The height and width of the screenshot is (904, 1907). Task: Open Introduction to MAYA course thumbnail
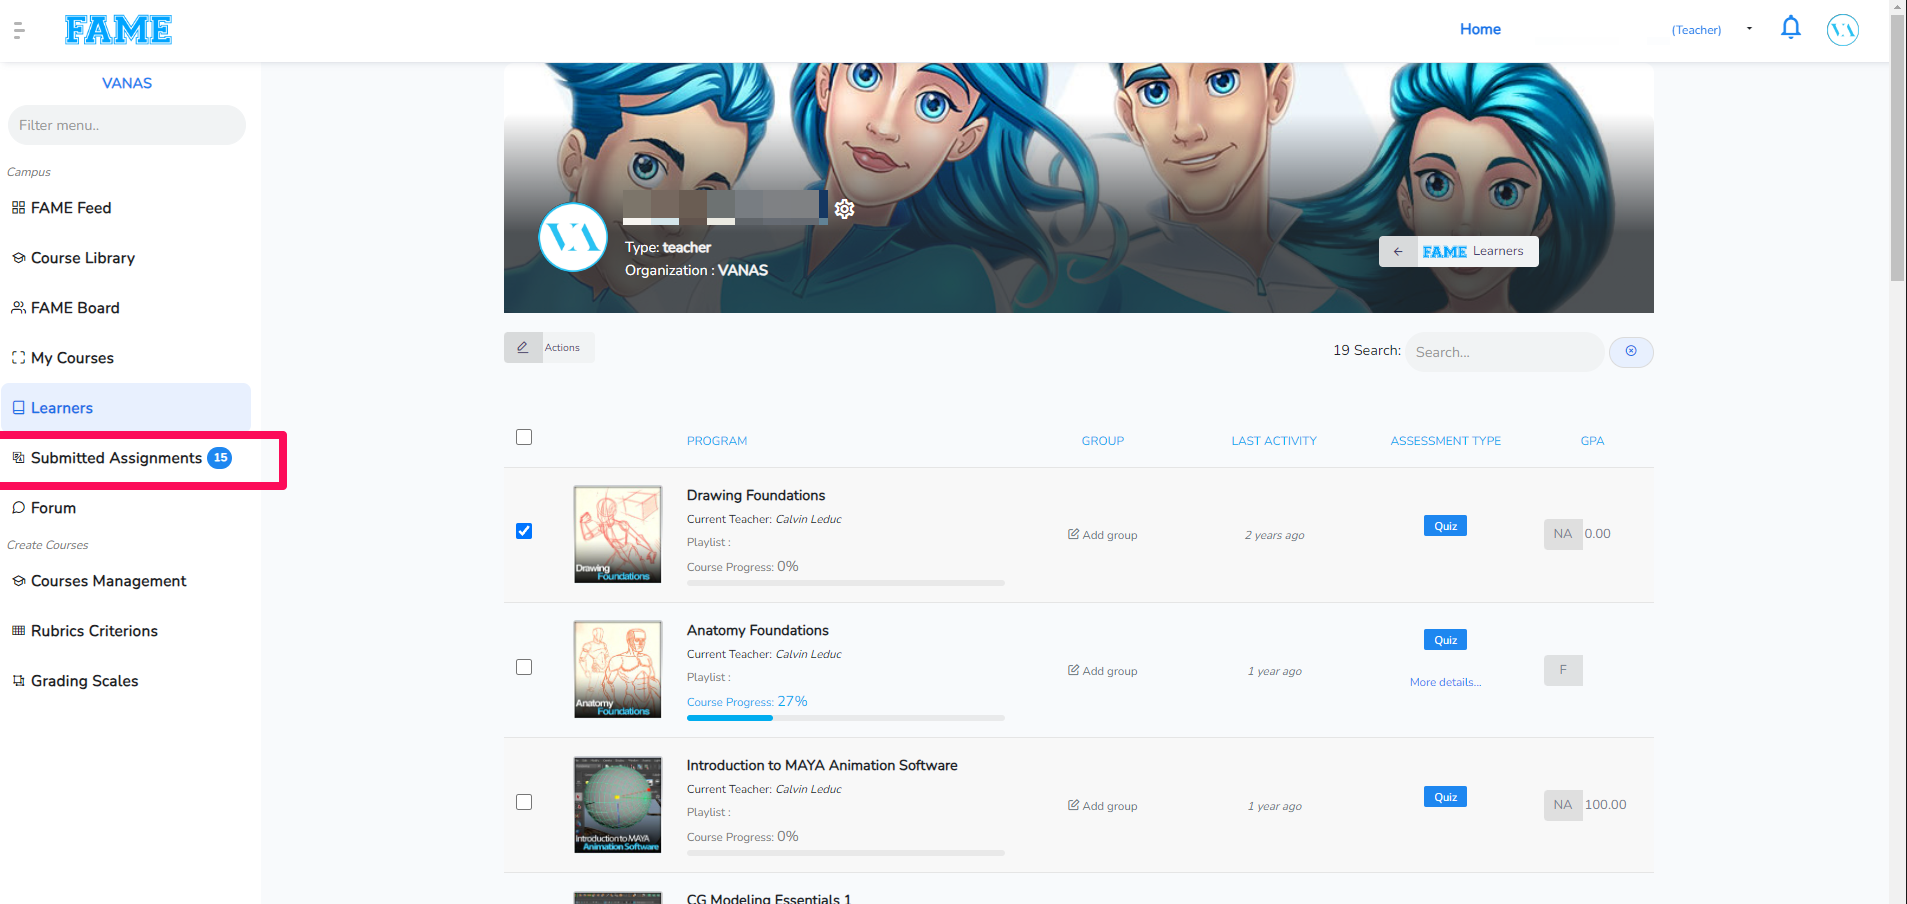coord(618,804)
